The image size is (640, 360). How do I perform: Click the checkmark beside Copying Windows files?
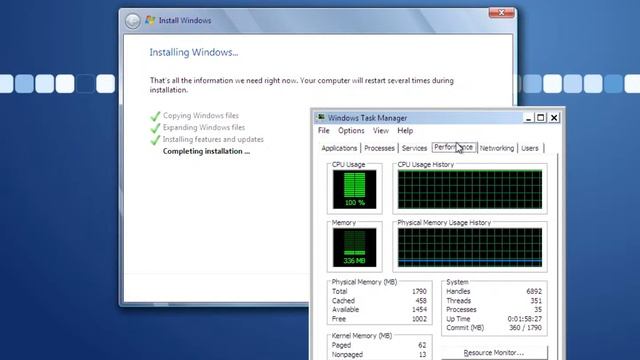[155, 116]
